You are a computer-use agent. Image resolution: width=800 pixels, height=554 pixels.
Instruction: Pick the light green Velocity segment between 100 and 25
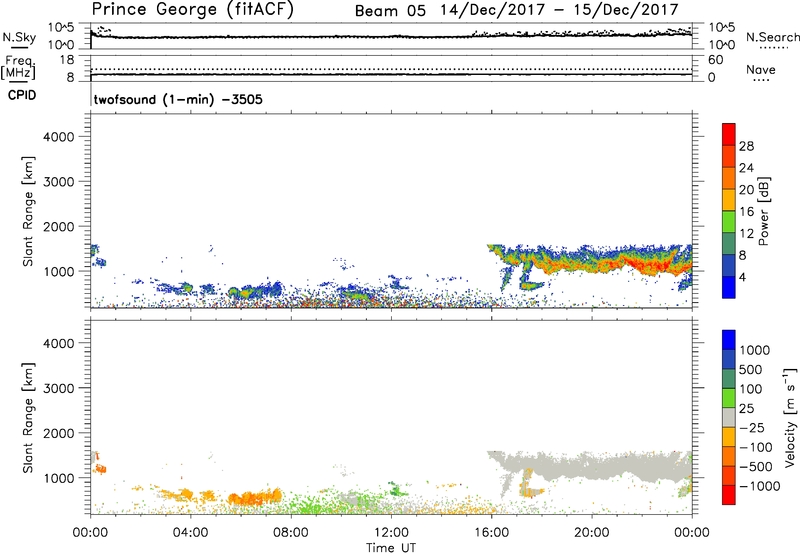729,398
